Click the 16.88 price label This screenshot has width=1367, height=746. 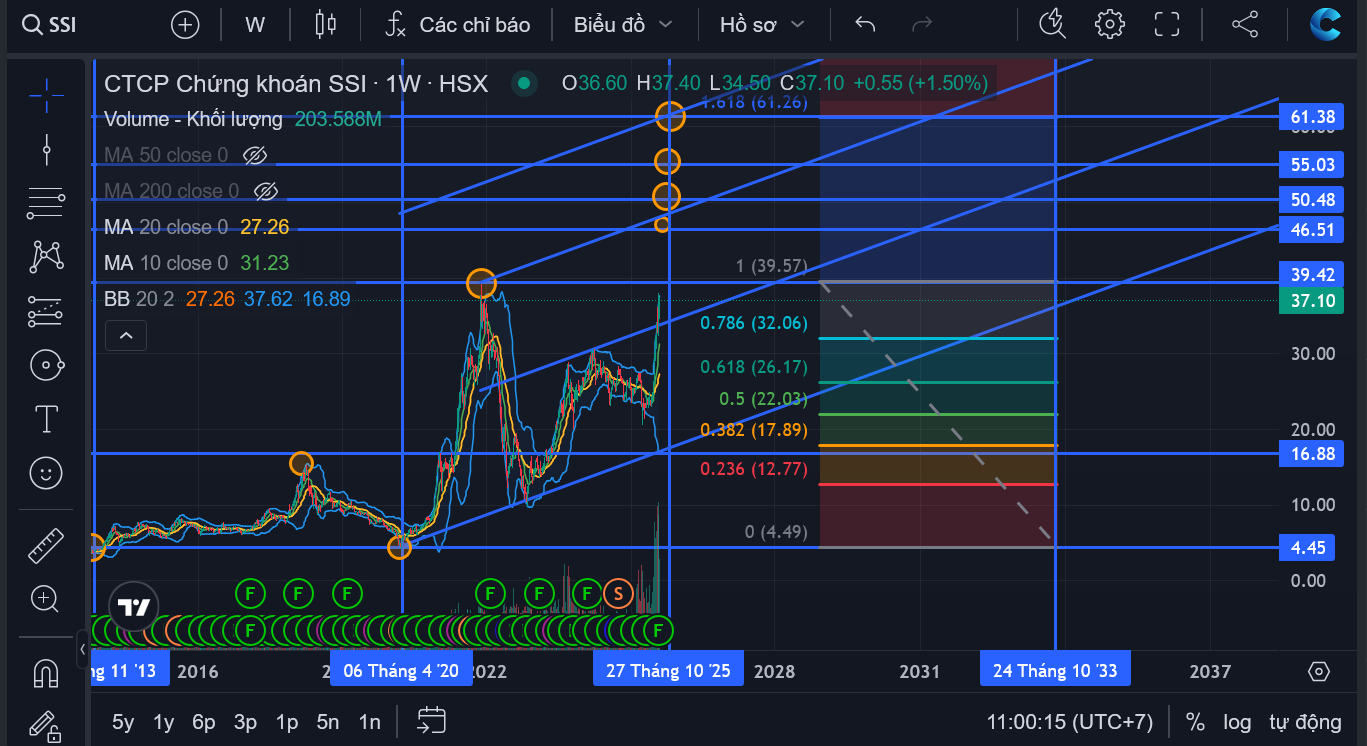pos(1313,453)
